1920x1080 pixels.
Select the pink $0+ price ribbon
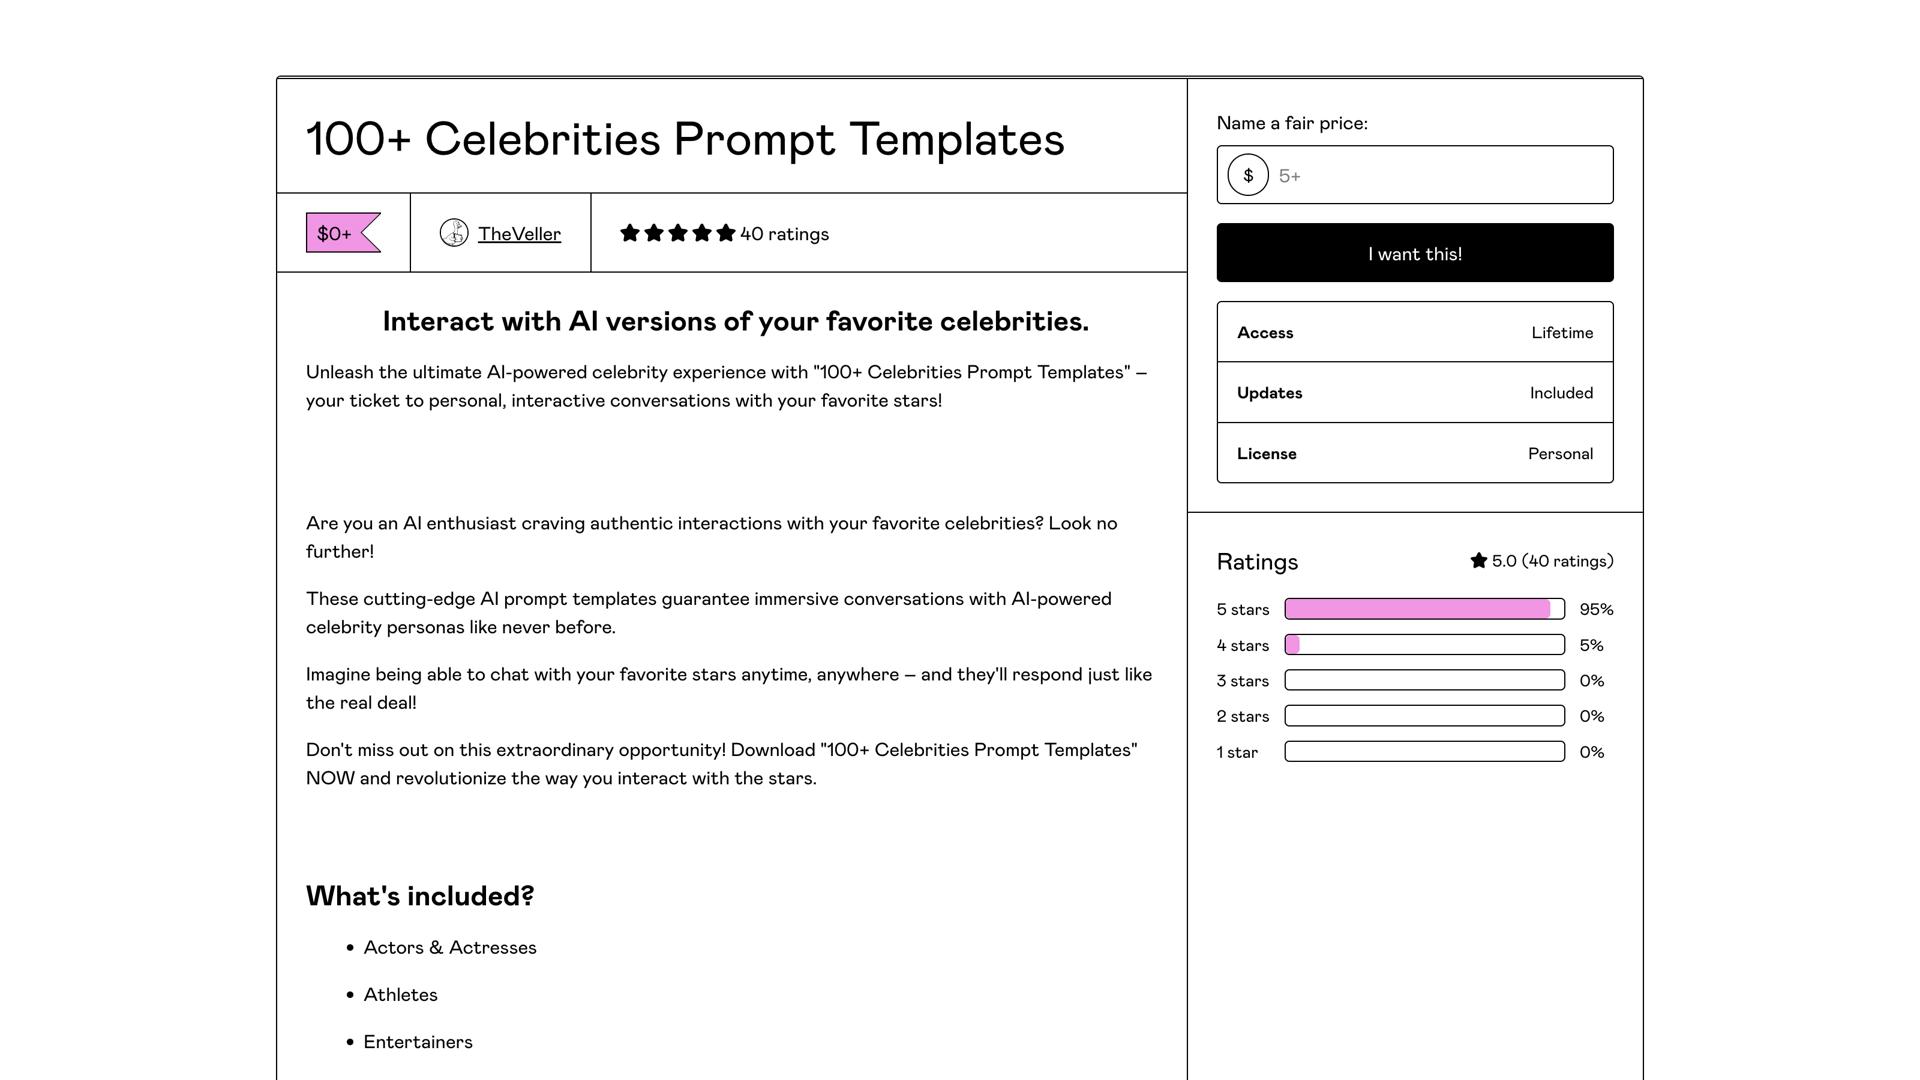pyautogui.click(x=337, y=233)
